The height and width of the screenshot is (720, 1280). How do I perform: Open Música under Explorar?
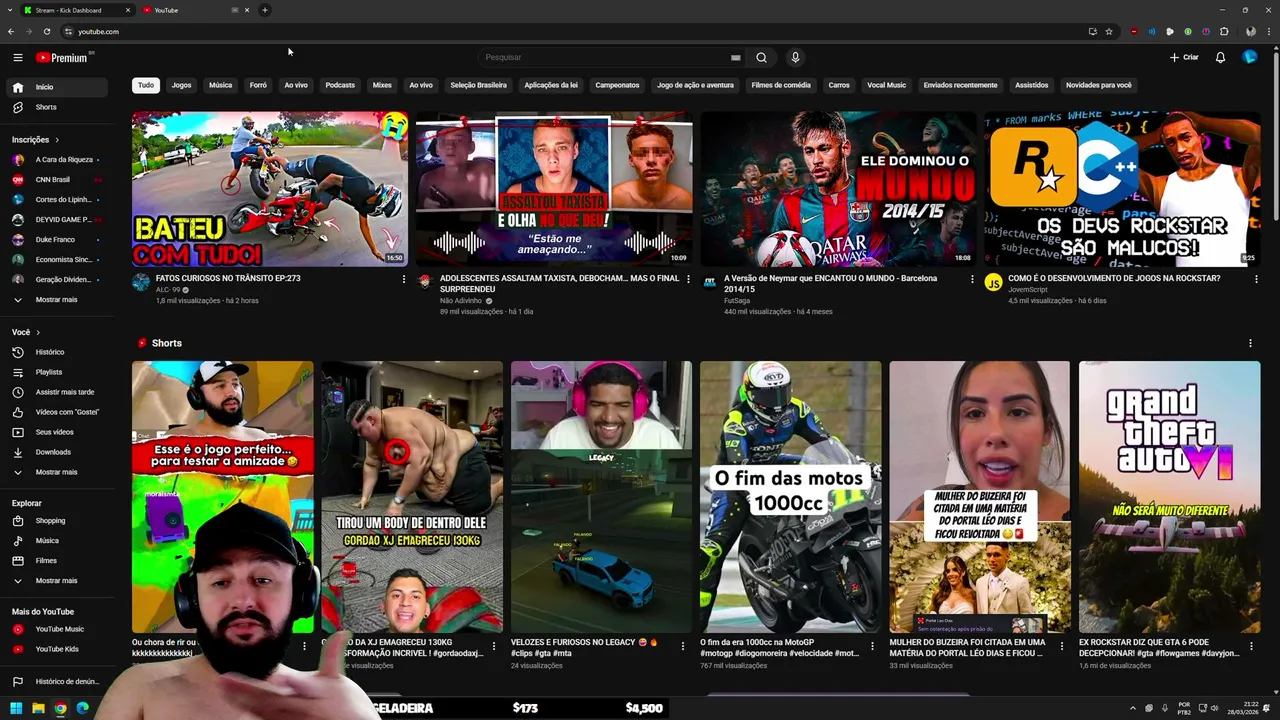[x=58, y=541]
